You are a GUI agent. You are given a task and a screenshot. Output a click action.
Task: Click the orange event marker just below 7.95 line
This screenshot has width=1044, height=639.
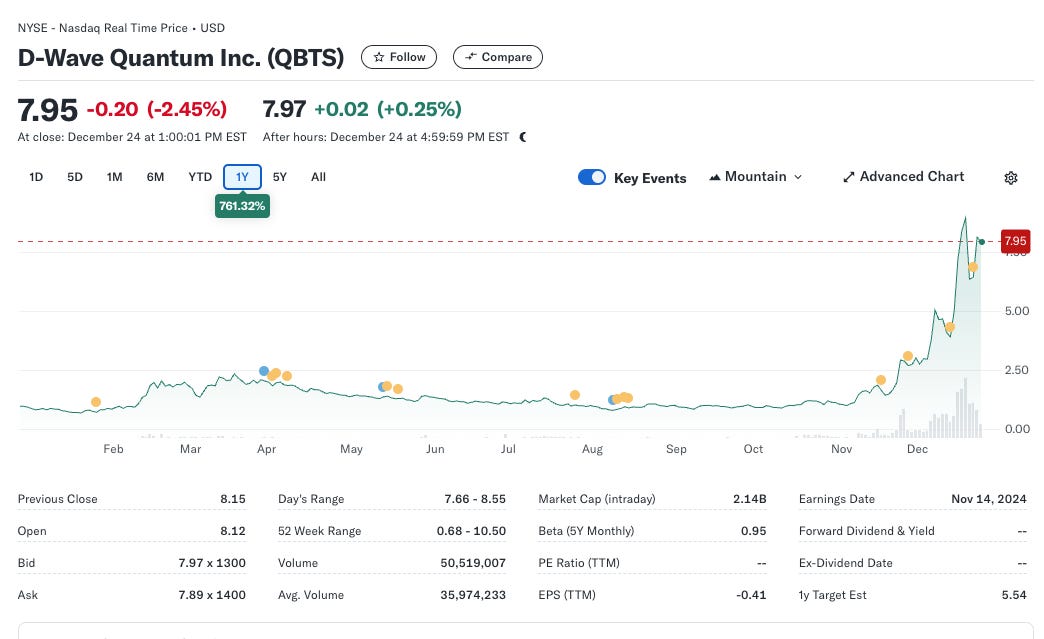tap(973, 267)
